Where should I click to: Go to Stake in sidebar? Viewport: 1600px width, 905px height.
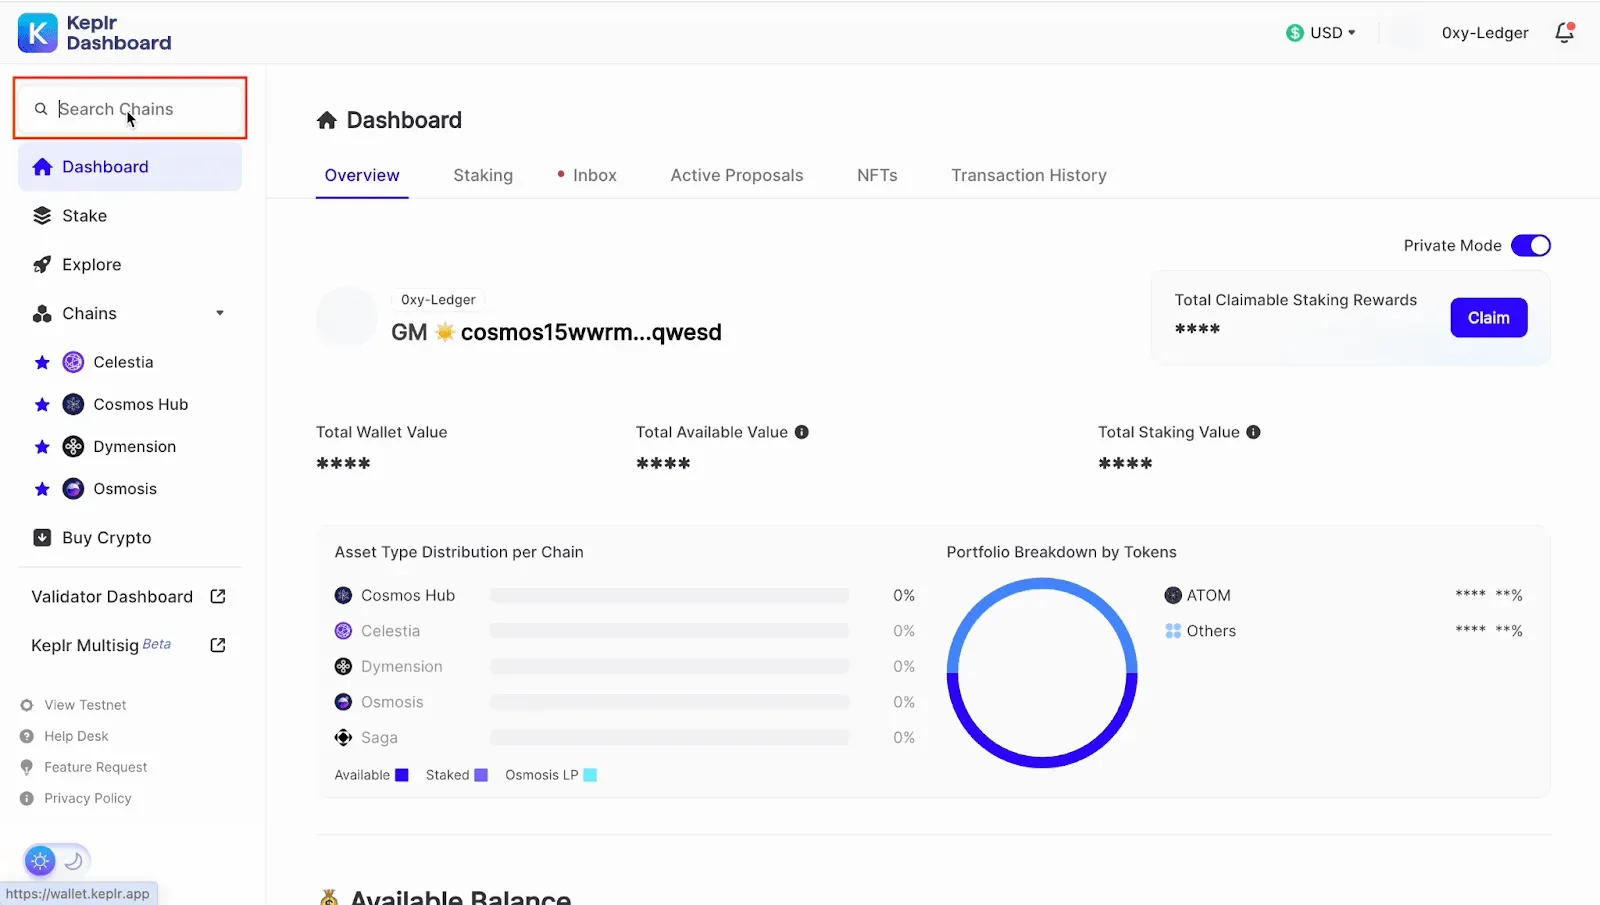pos(85,216)
